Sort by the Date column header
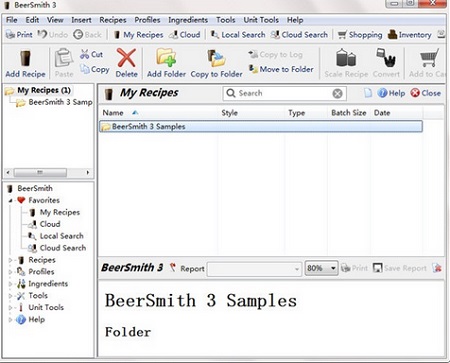 tap(397, 113)
